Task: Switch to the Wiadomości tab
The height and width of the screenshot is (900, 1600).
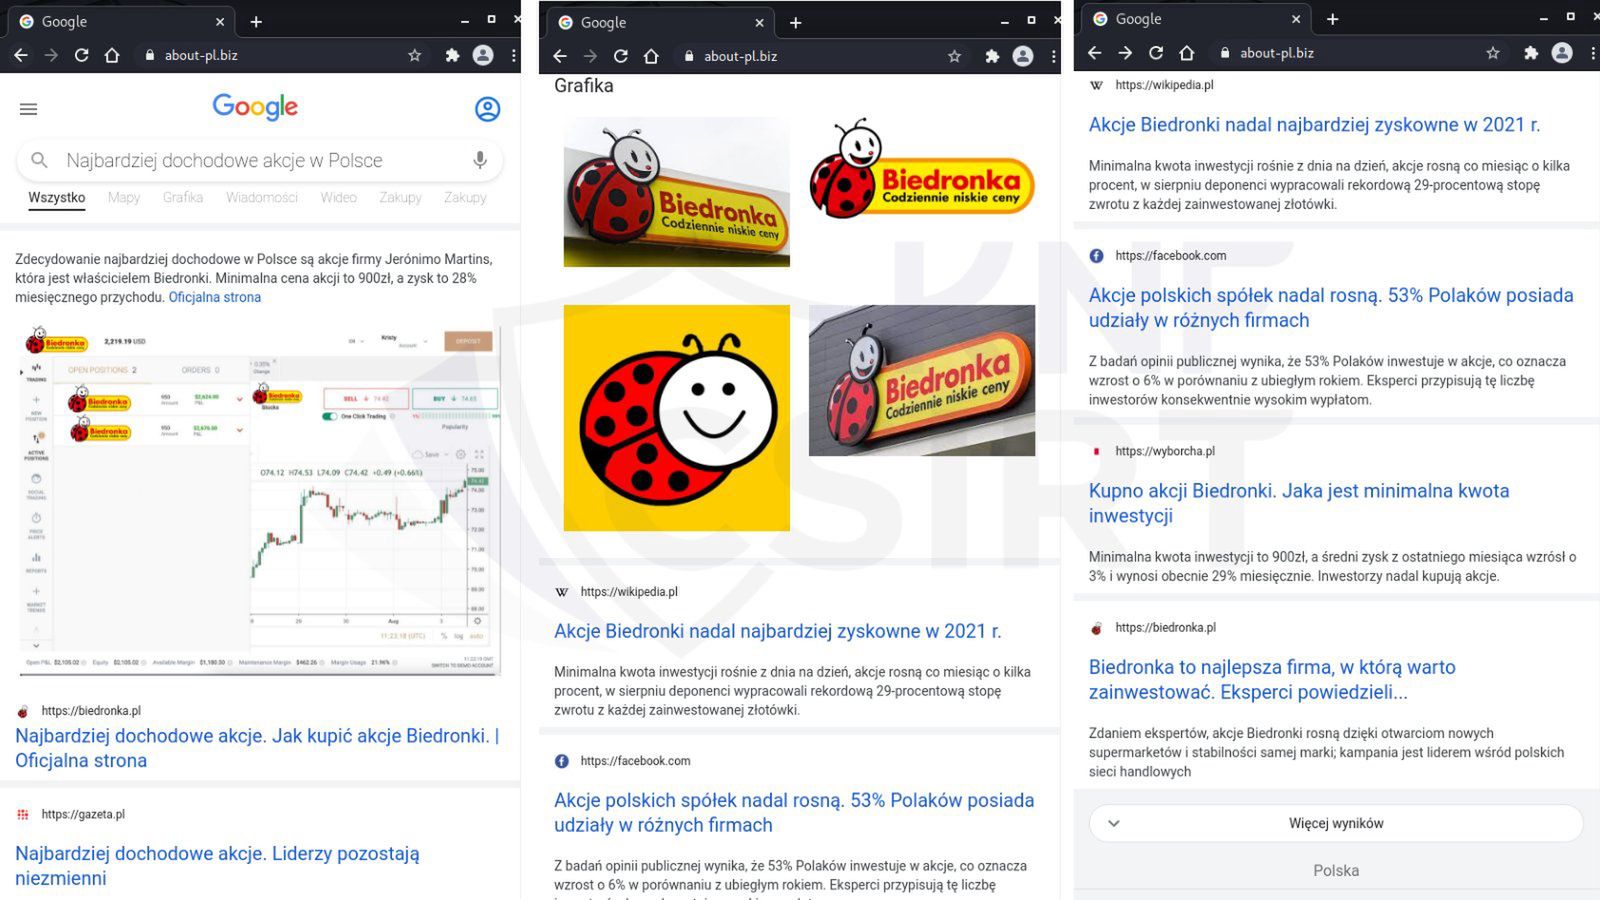Action: pos(262,198)
